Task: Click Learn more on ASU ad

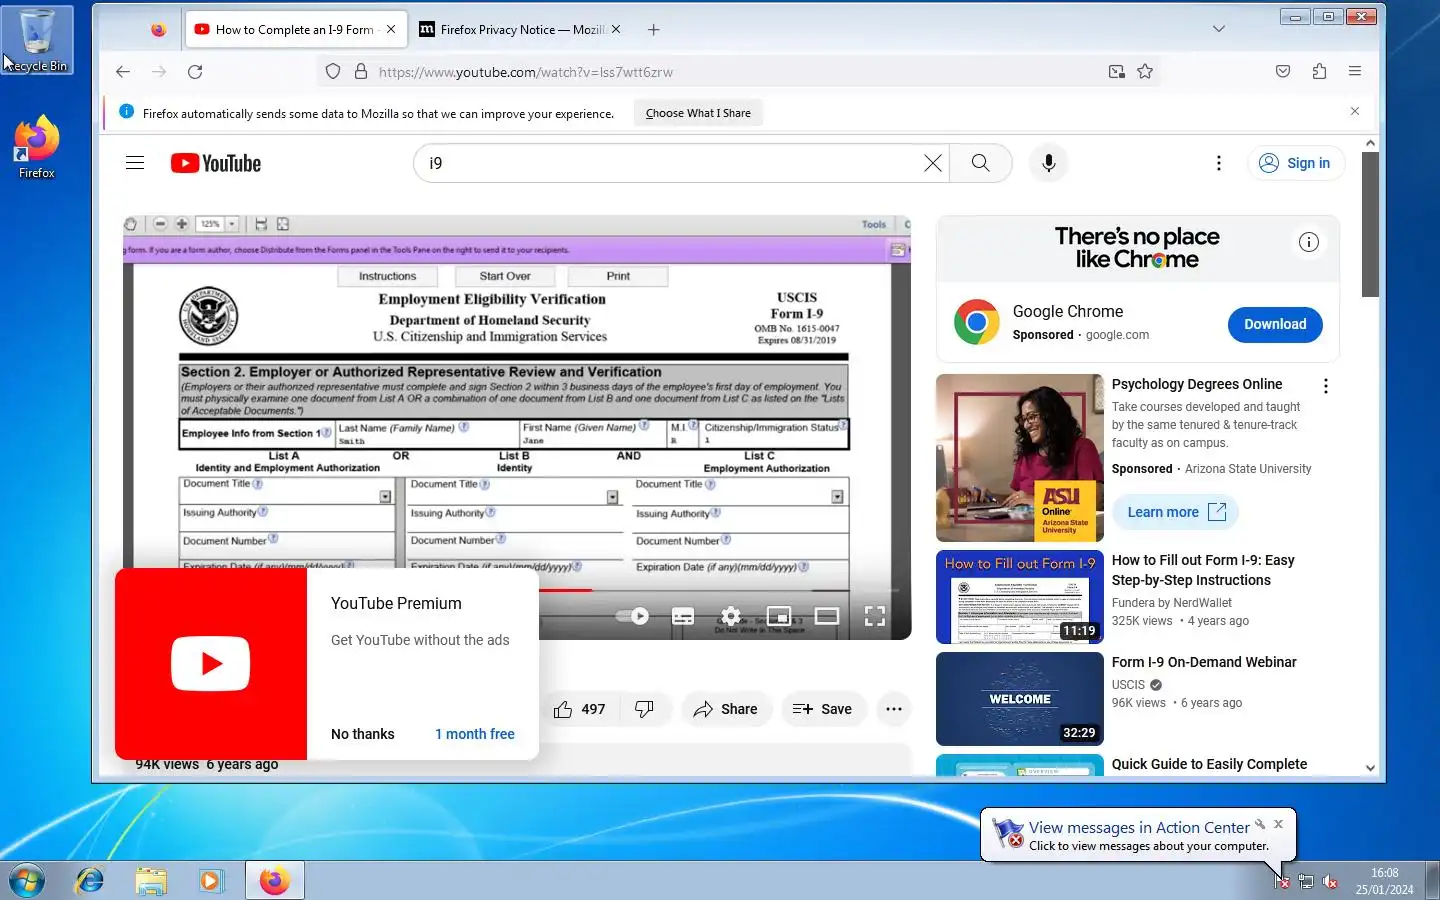Action: (1176, 512)
